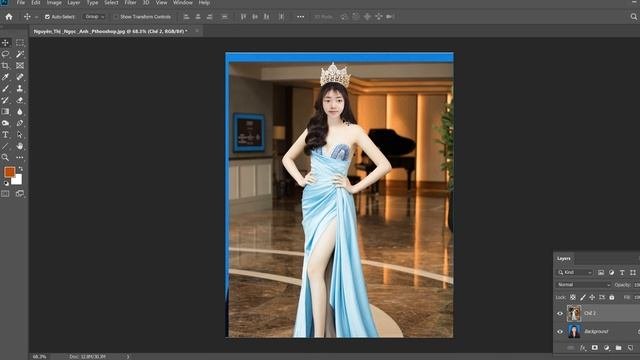640x360 pixels.
Task: Select the Horizontal Type tool
Action: (5, 134)
